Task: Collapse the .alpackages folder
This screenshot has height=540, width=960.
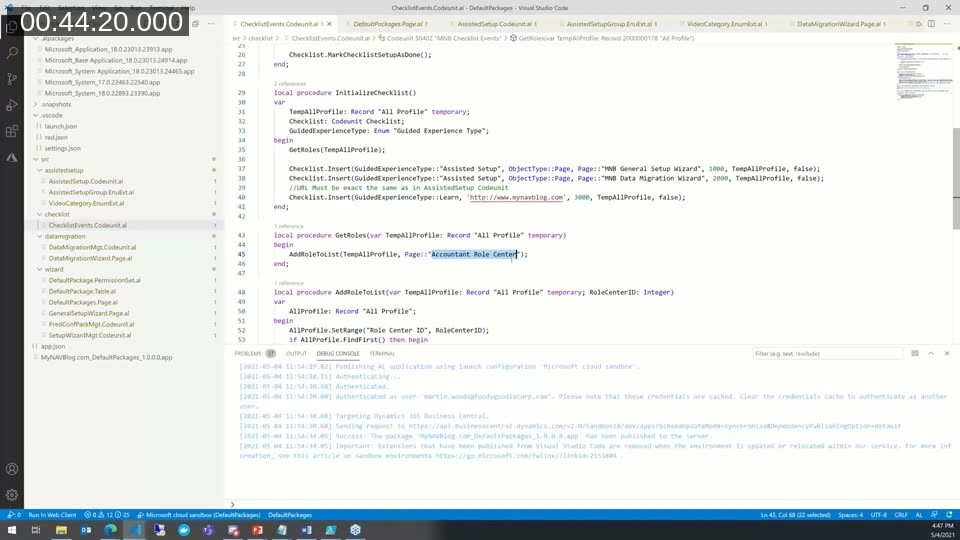Action: click(56, 38)
